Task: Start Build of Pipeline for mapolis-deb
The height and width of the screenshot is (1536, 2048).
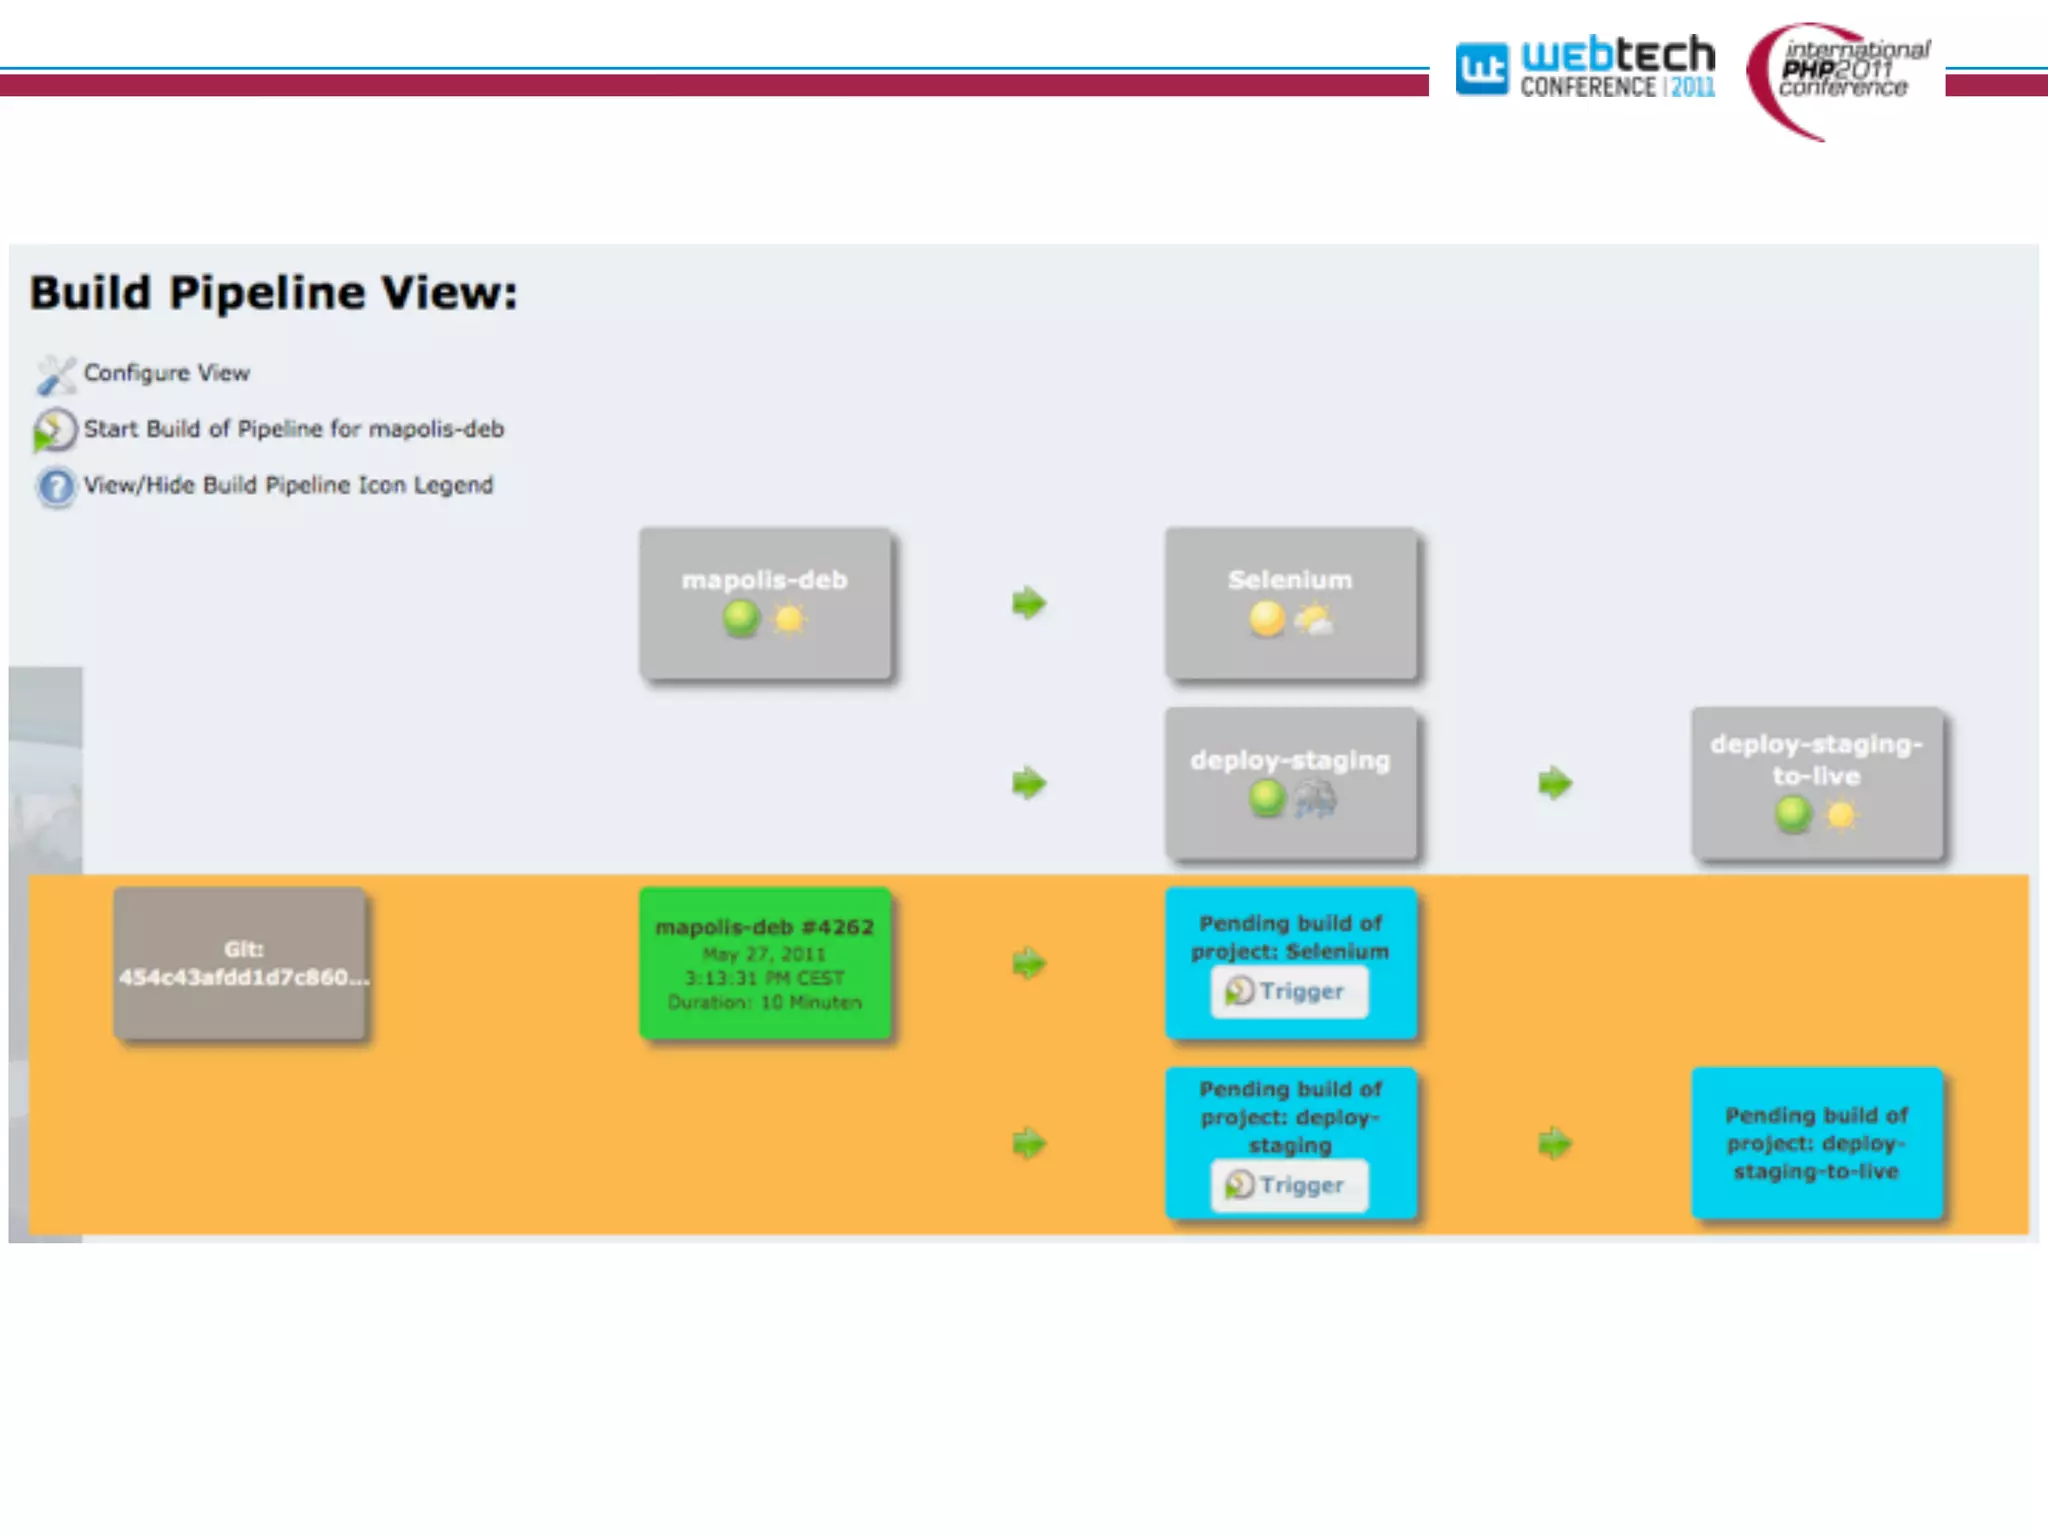Action: pyautogui.click(x=293, y=429)
